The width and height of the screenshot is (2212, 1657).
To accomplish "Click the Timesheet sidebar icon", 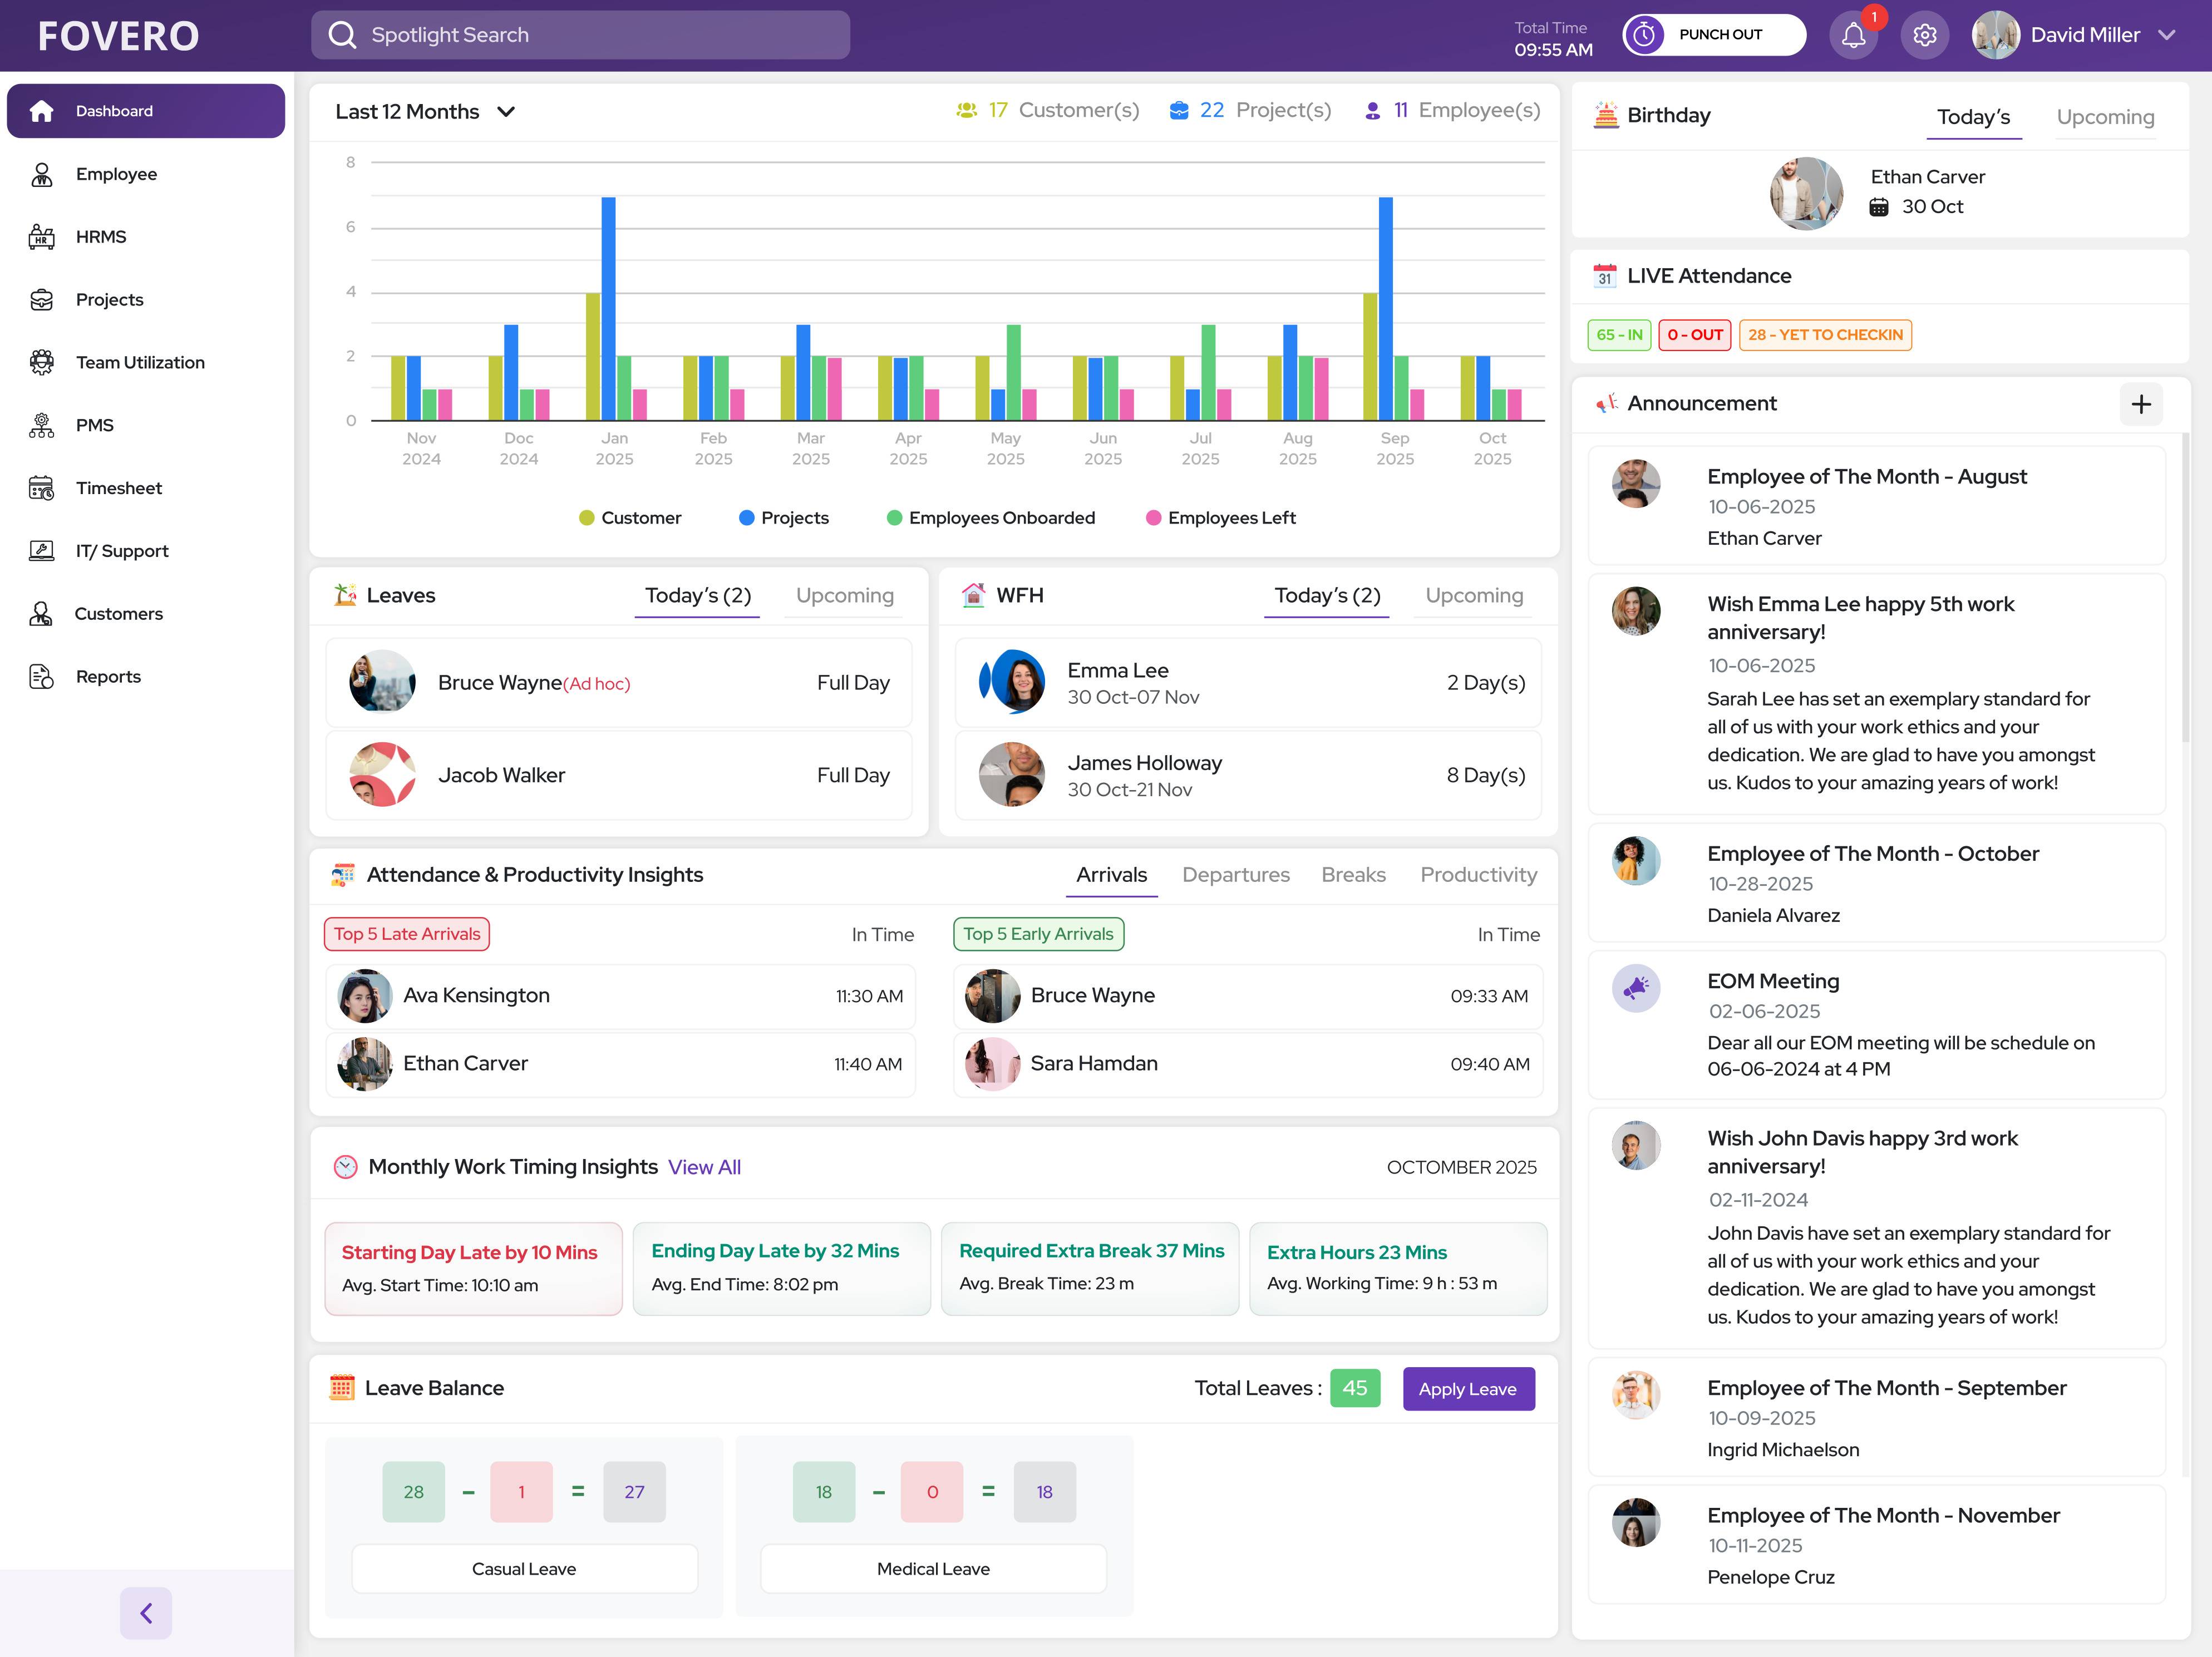I will coord(42,488).
